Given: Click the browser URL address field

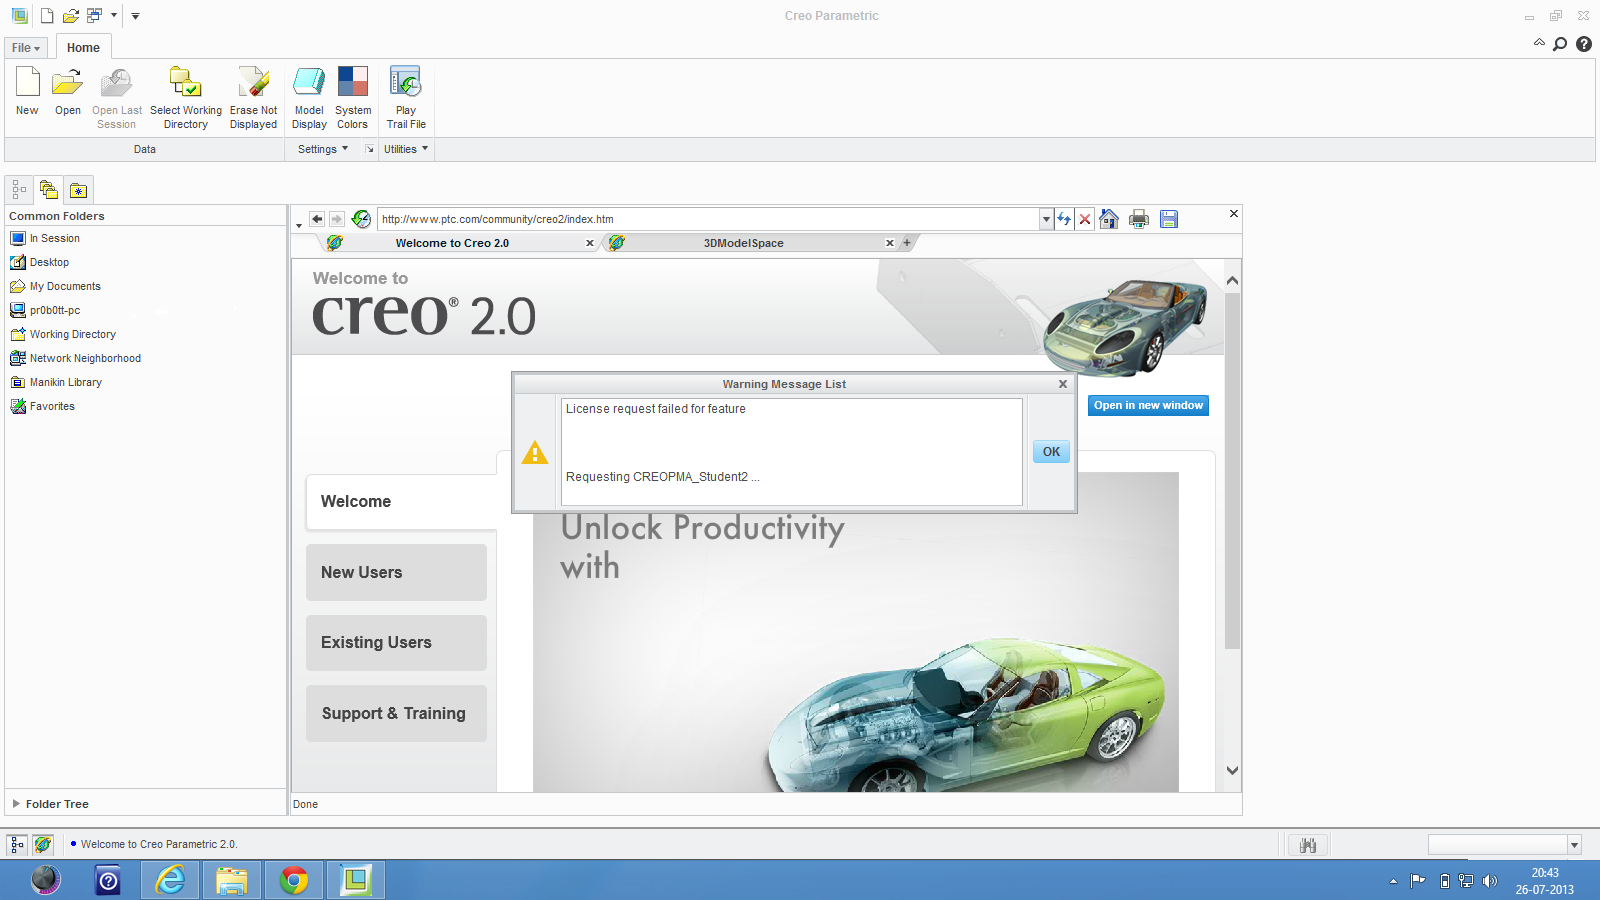Looking at the screenshot, I should click(x=709, y=219).
